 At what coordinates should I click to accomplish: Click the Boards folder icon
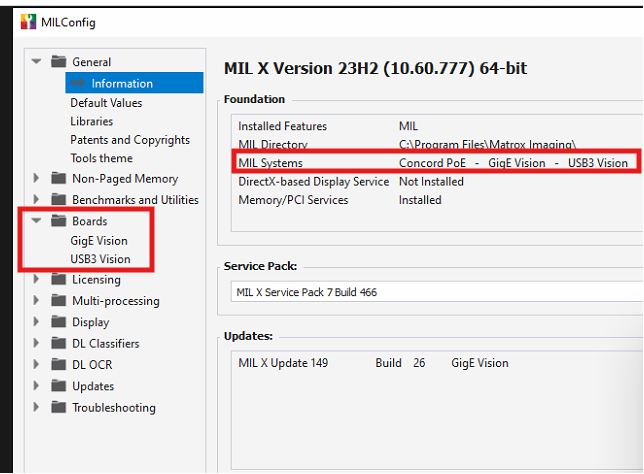click(58, 221)
